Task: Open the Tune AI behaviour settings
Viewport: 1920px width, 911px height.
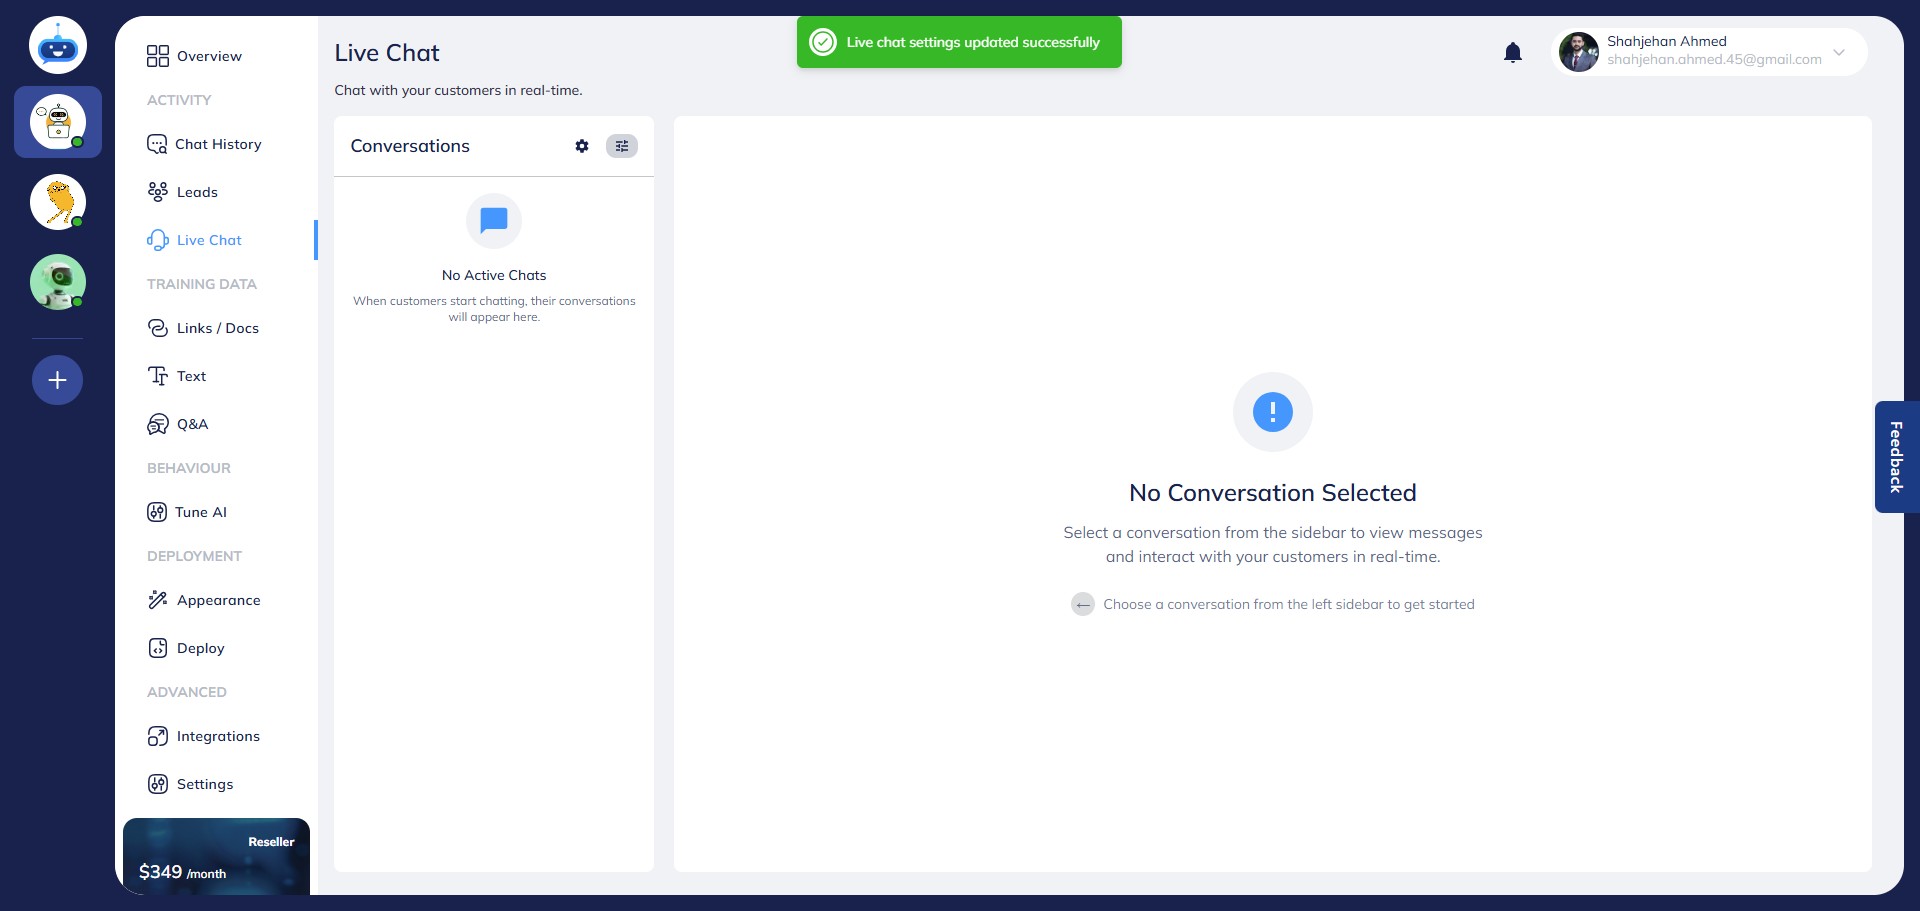Action: pyautogui.click(x=200, y=511)
